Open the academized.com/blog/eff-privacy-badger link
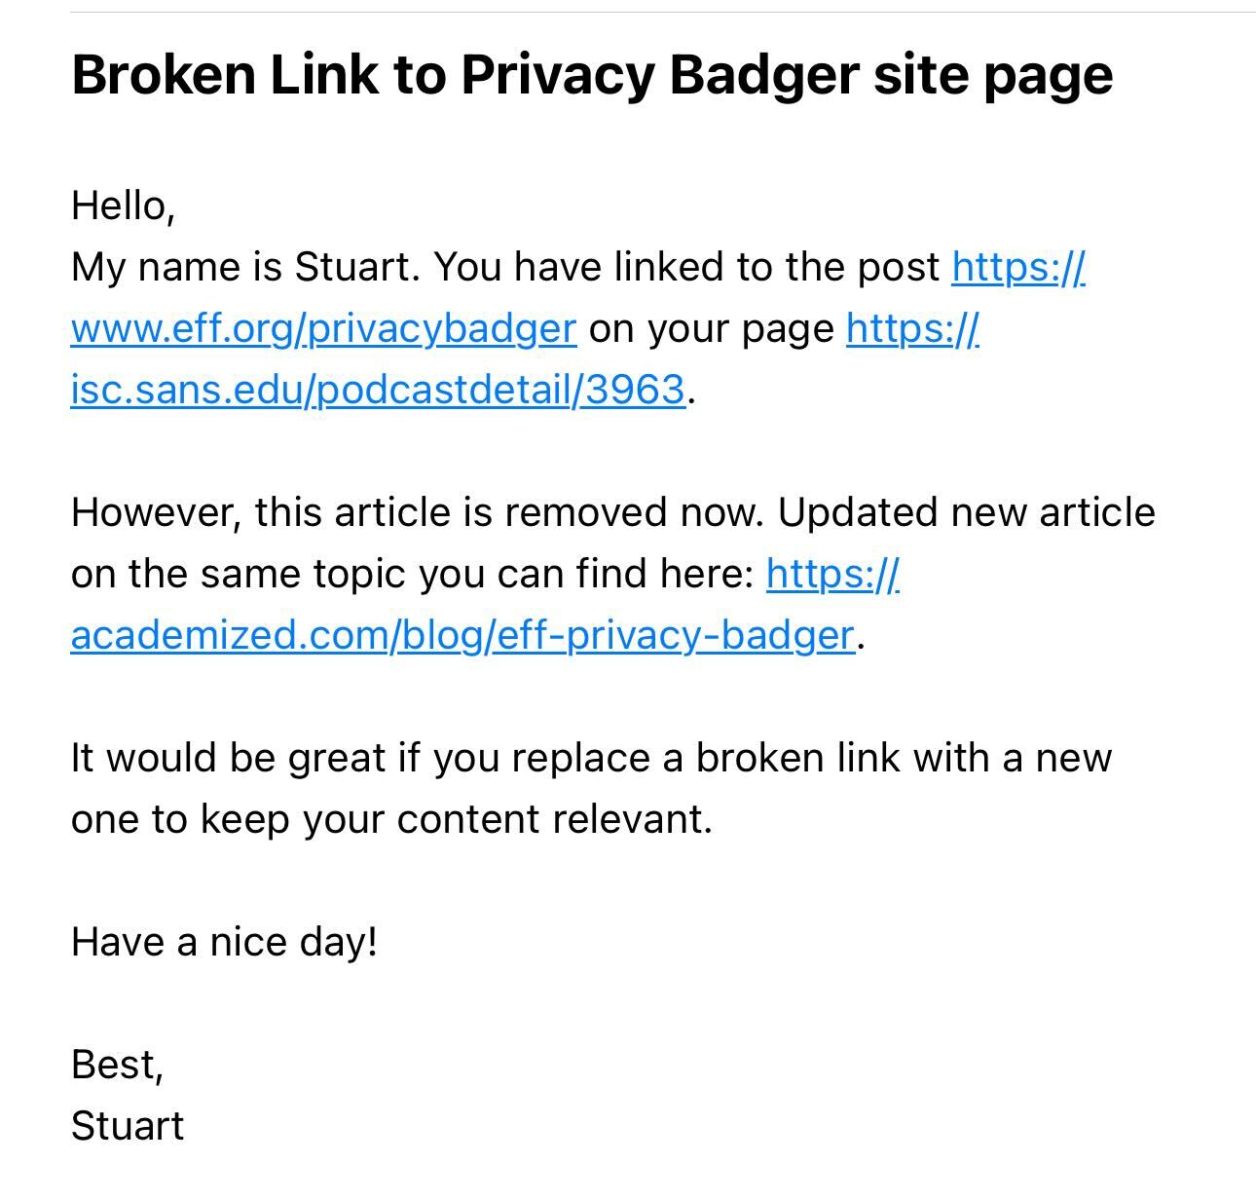Image resolution: width=1256 pixels, height=1200 pixels. [x=462, y=635]
